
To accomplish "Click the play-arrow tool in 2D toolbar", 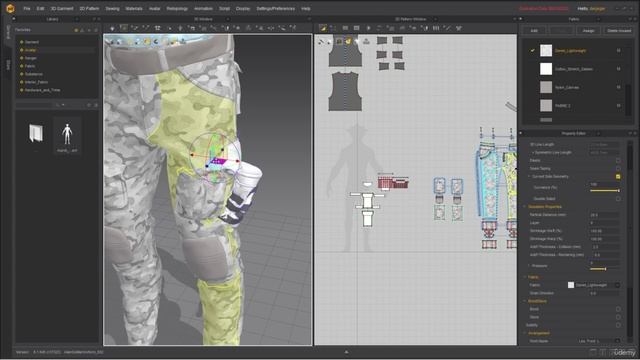I will point(369,28).
